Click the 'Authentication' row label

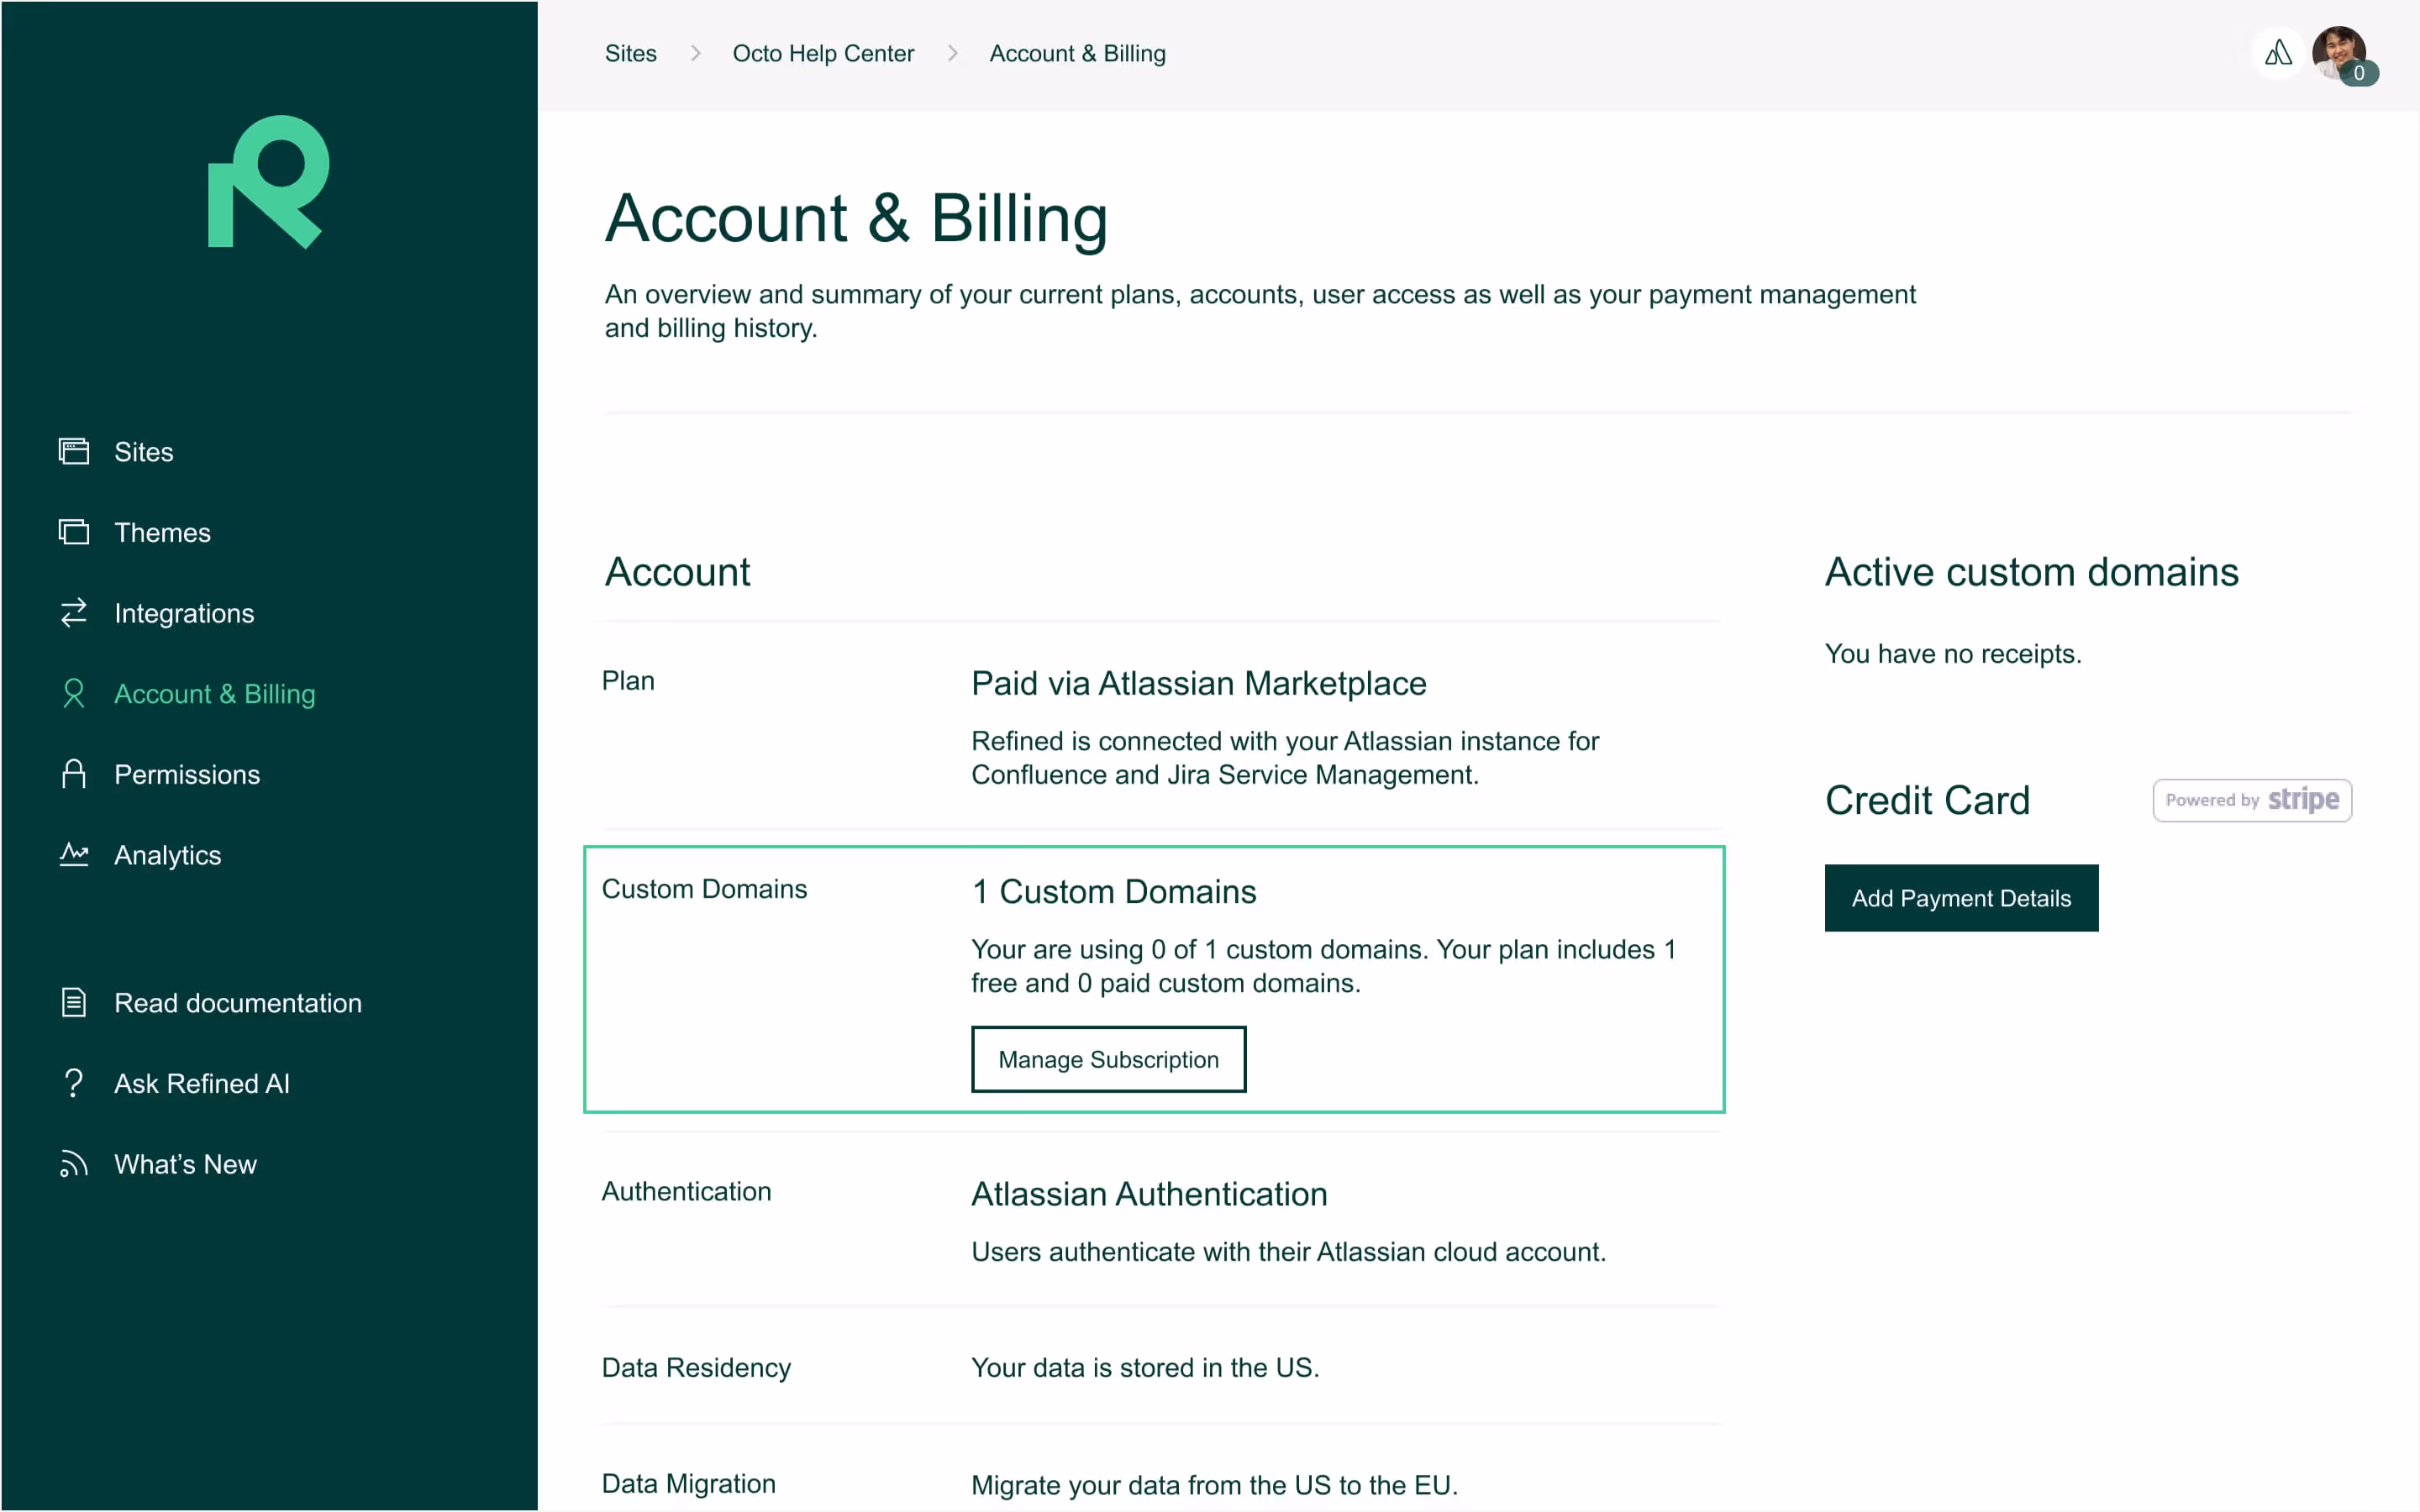click(x=686, y=1191)
